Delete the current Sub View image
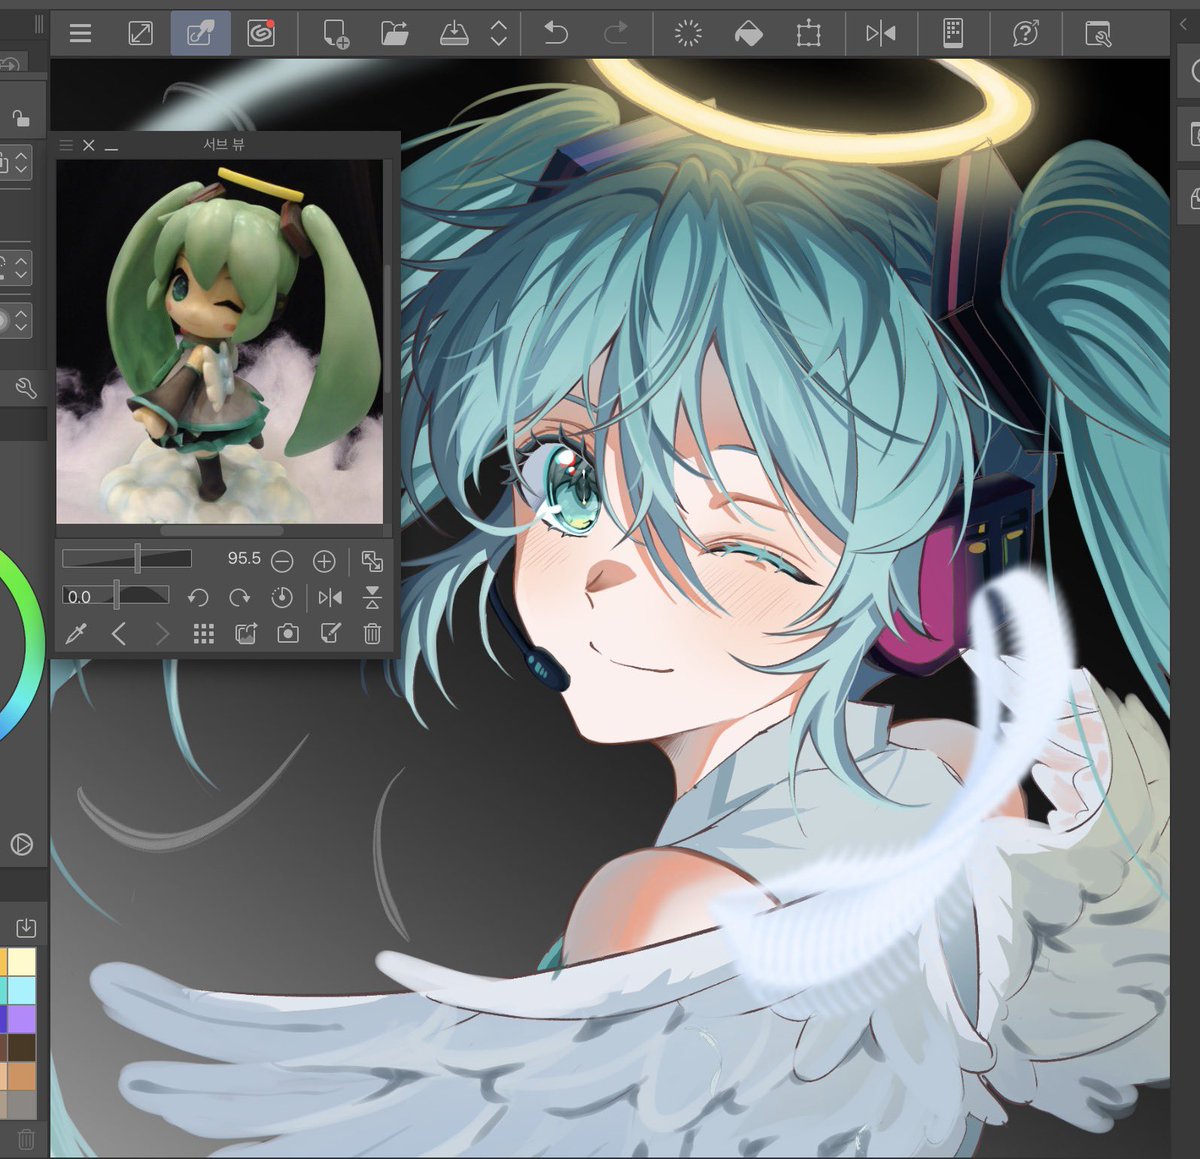 click(372, 633)
